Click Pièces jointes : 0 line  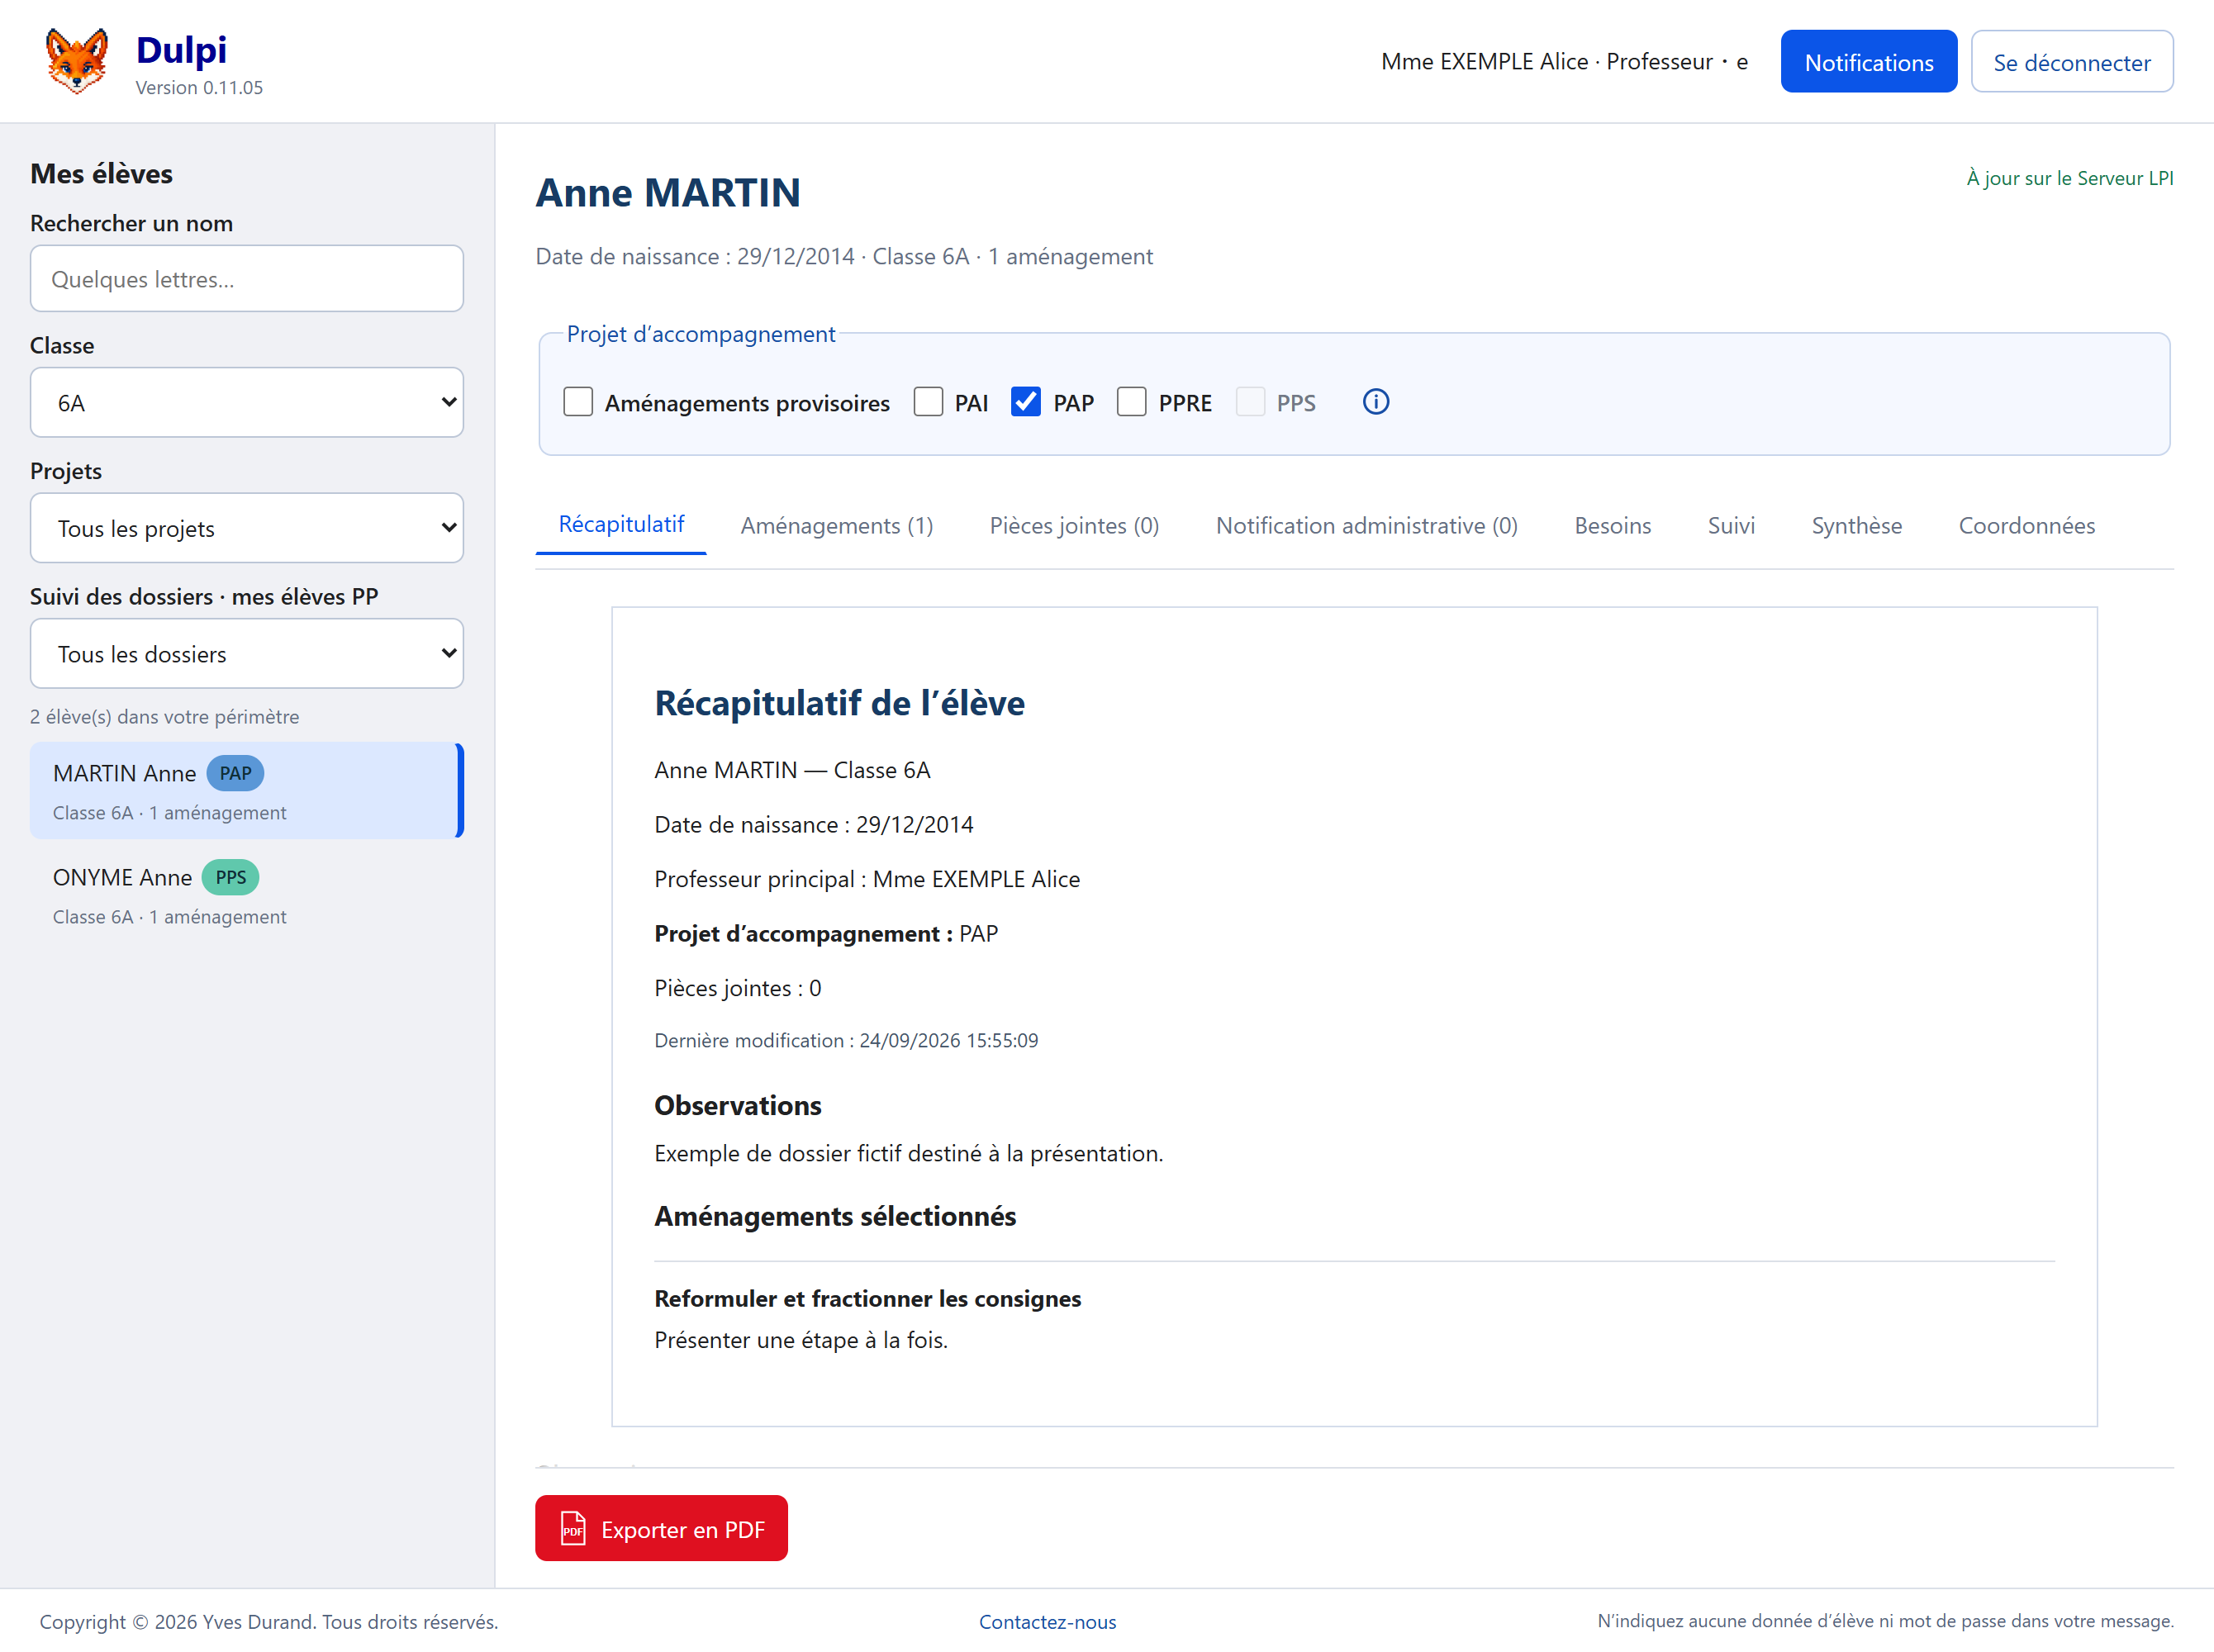[x=738, y=988]
